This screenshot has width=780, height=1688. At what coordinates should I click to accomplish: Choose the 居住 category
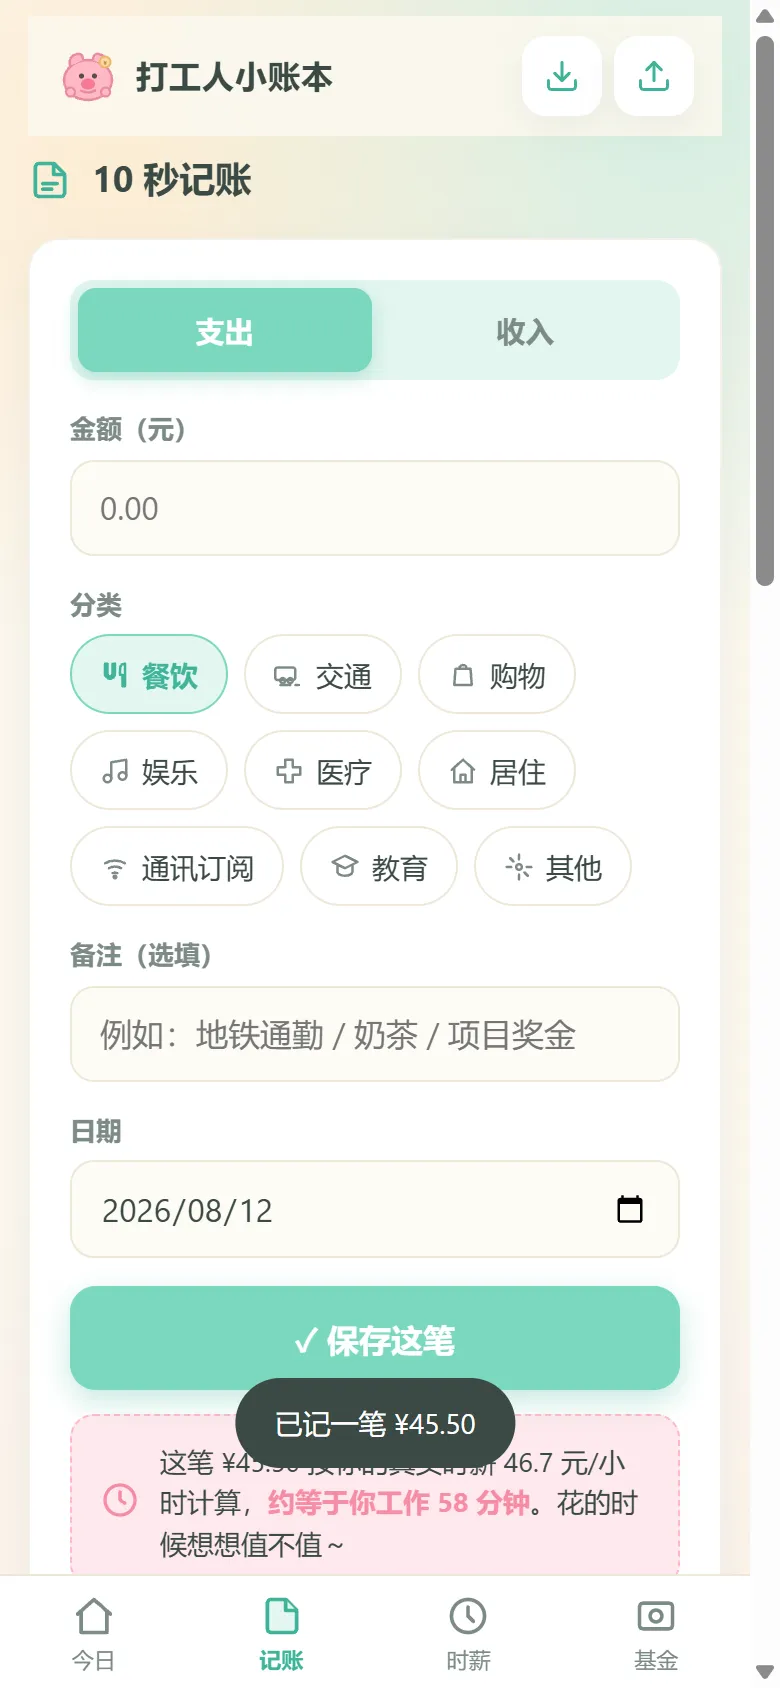point(497,771)
